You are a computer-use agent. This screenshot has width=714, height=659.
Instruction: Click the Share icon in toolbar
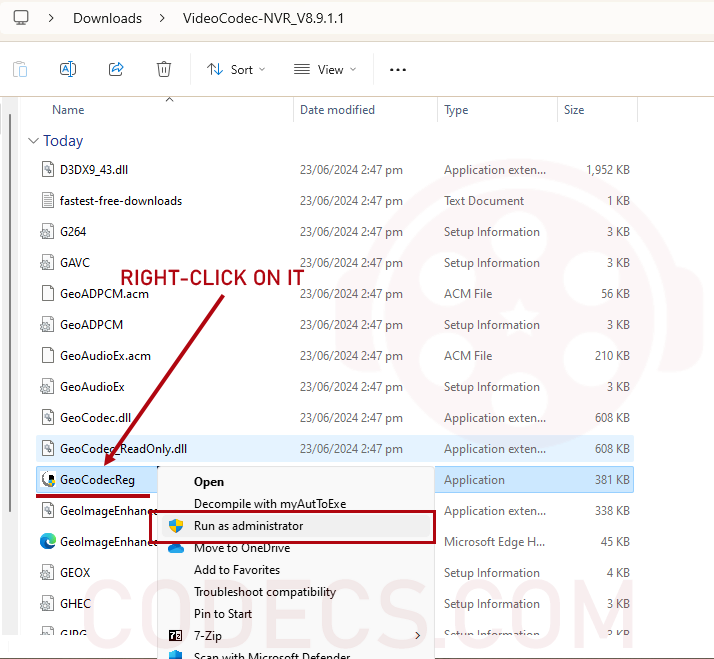(116, 69)
